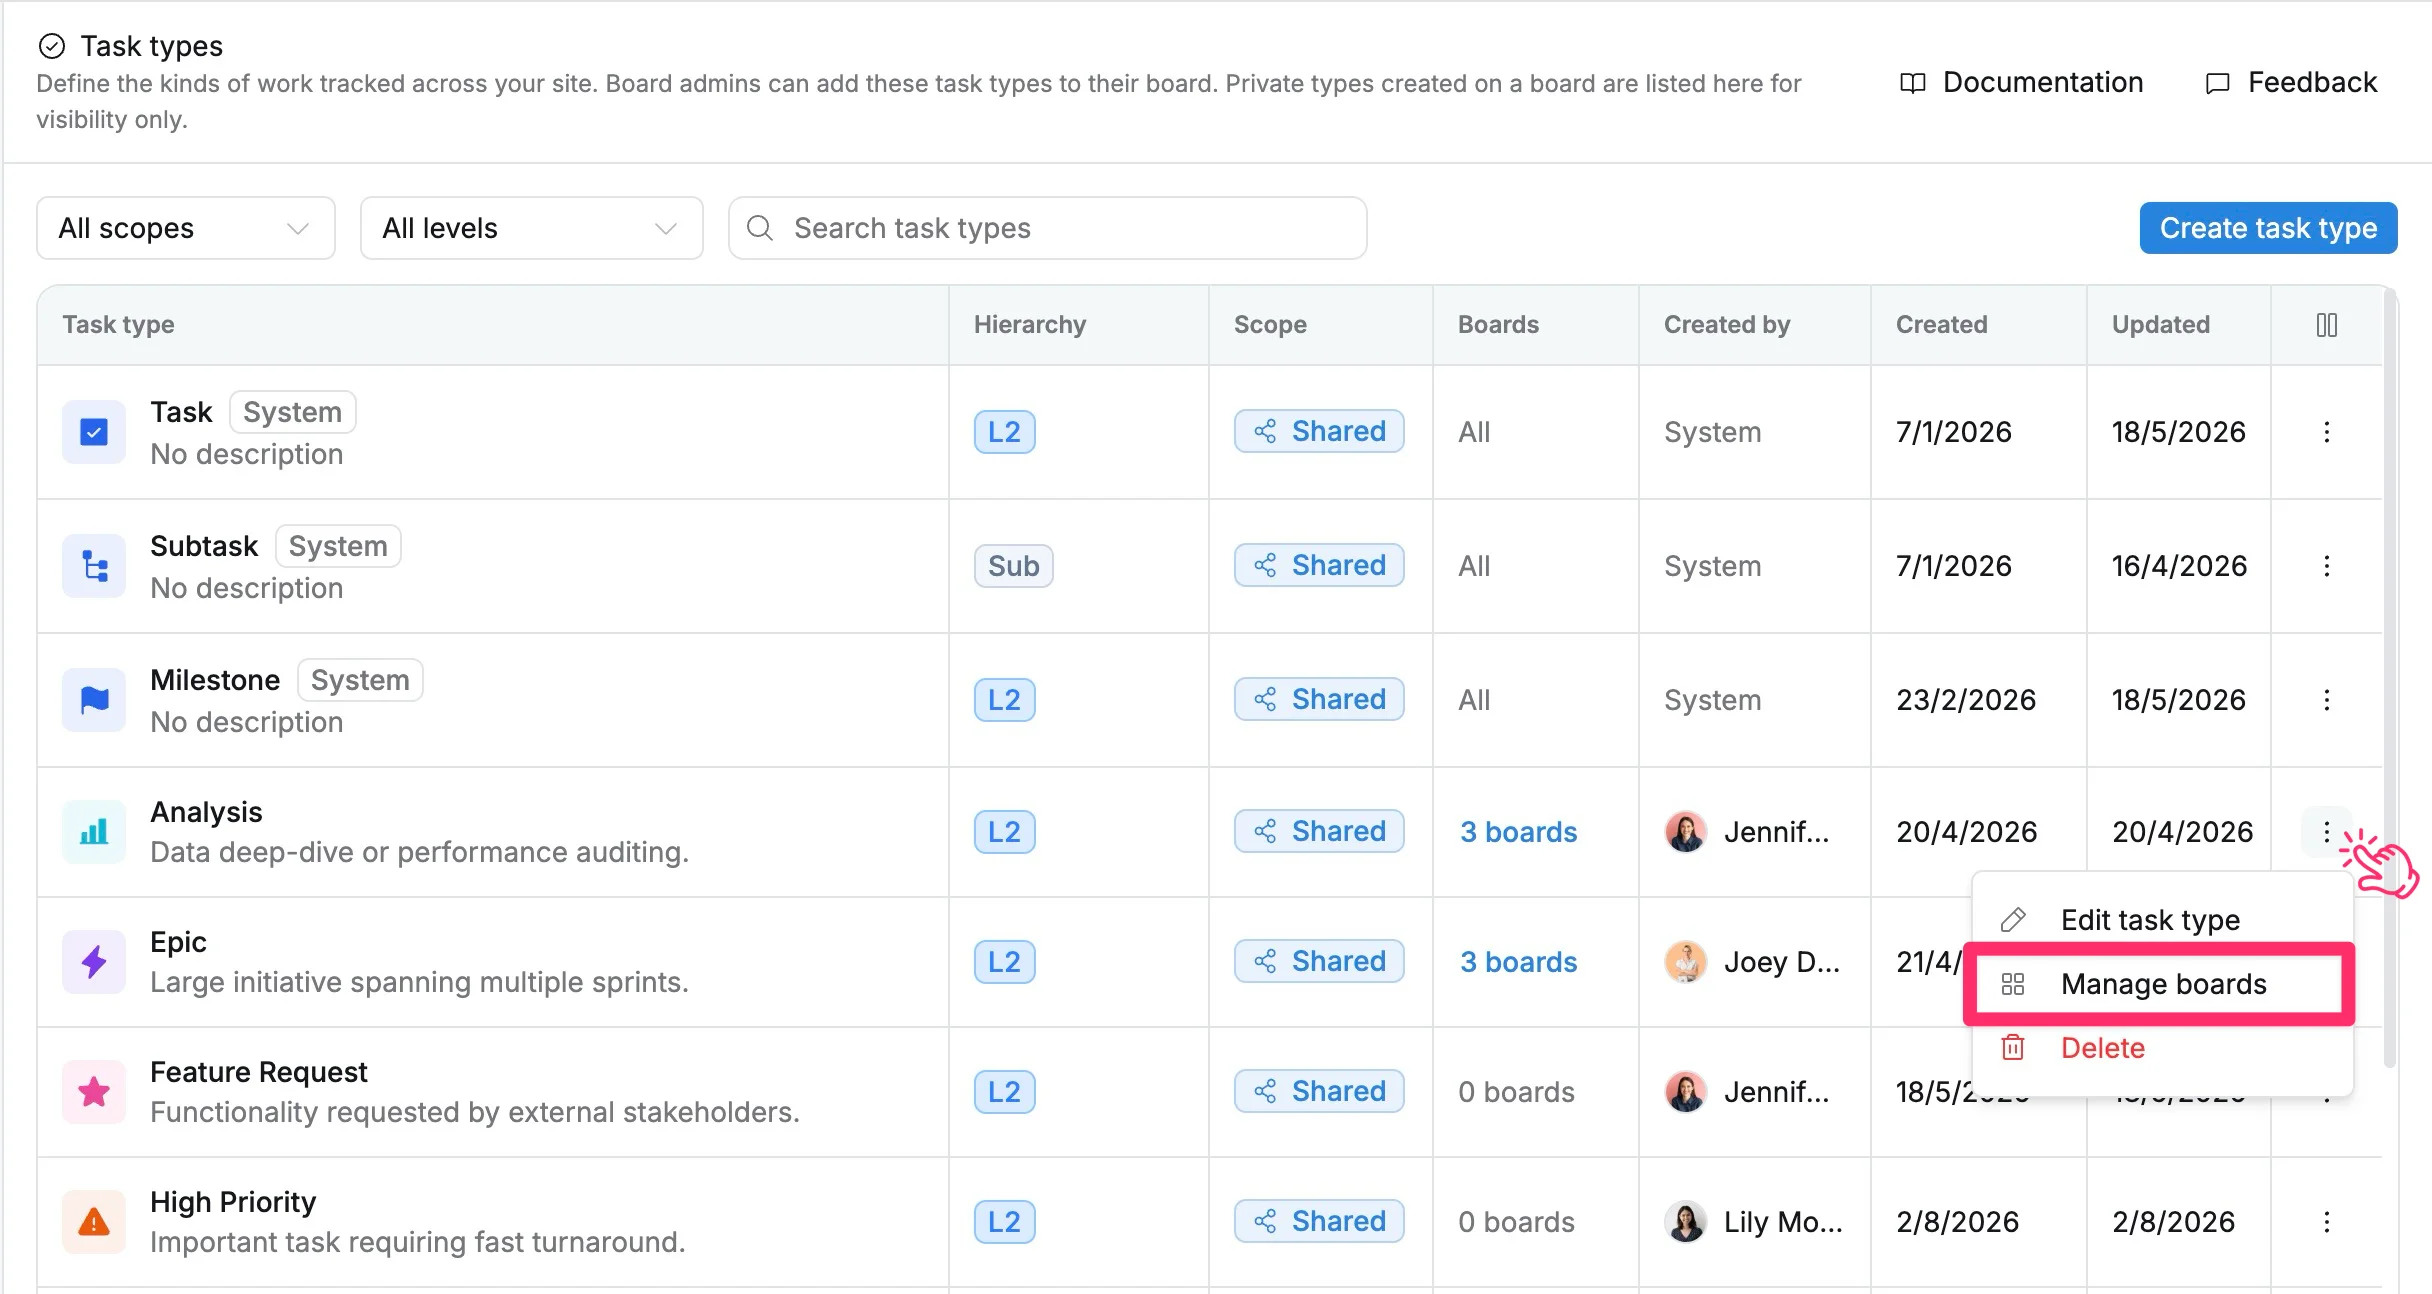2432x1294 pixels.
Task: Click the L2 hierarchy badge for Task
Action: point(1004,432)
